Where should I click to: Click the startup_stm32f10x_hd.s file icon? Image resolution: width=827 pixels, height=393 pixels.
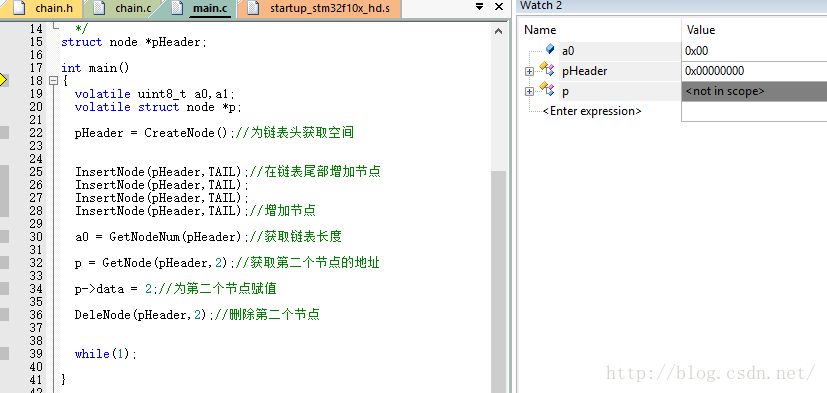pos(254,8)
